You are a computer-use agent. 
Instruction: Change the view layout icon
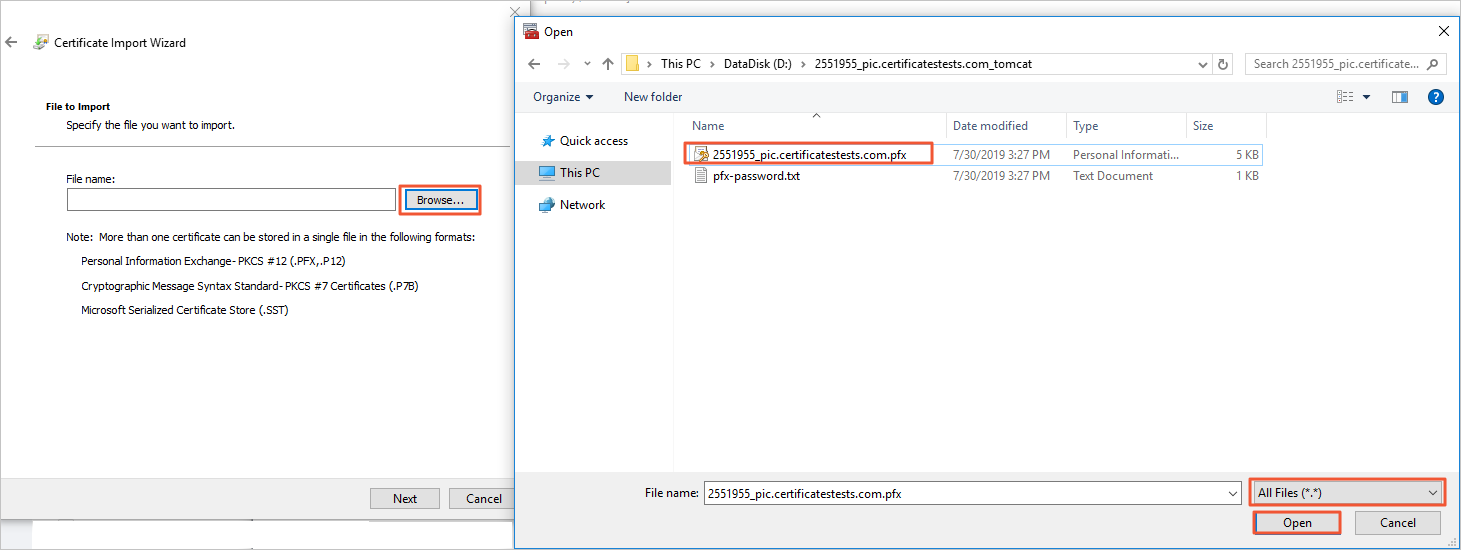click(1346, 97)
